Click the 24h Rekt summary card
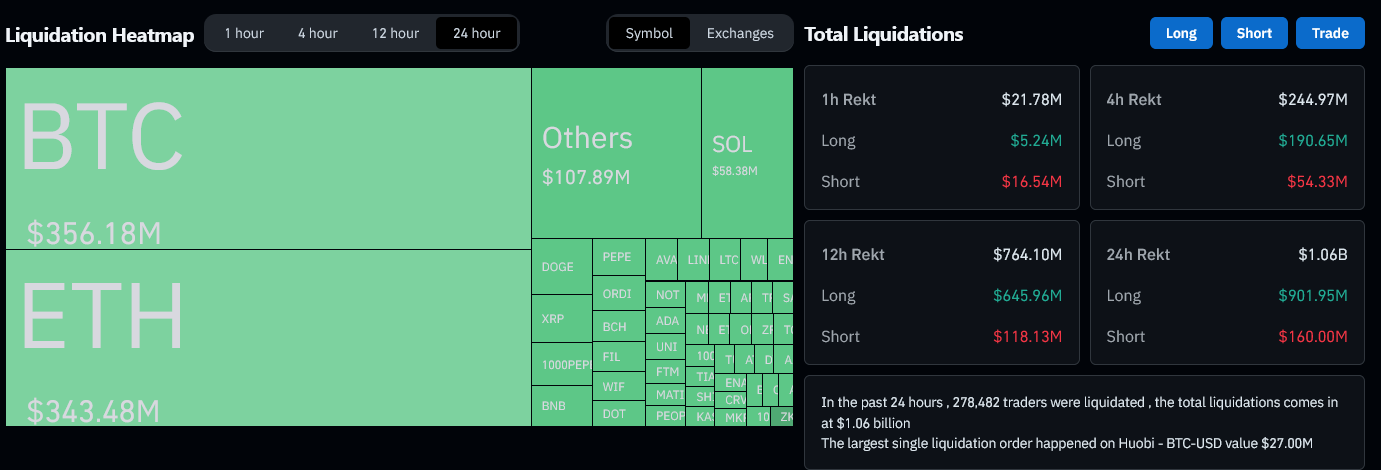1381x470 pixels. pos(1227,295)
